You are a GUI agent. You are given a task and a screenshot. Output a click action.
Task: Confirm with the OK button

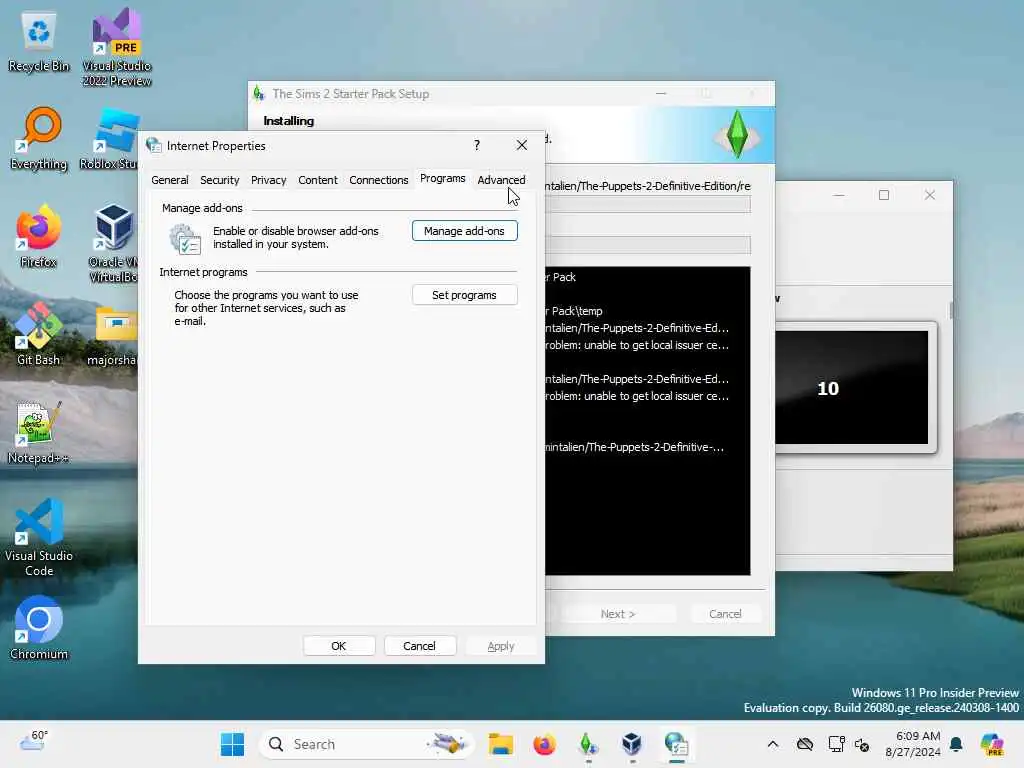[339, 646]
